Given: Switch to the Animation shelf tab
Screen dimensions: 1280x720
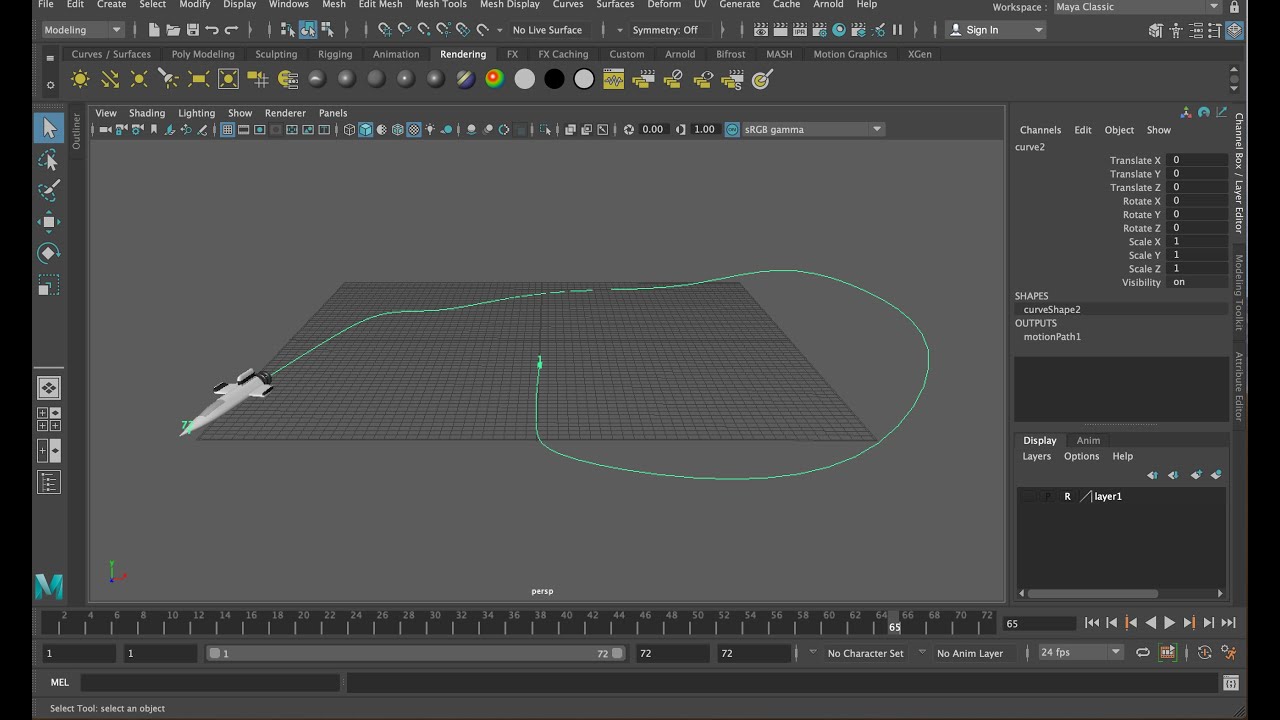Looking at the screenshot, I should pos(396,54).
